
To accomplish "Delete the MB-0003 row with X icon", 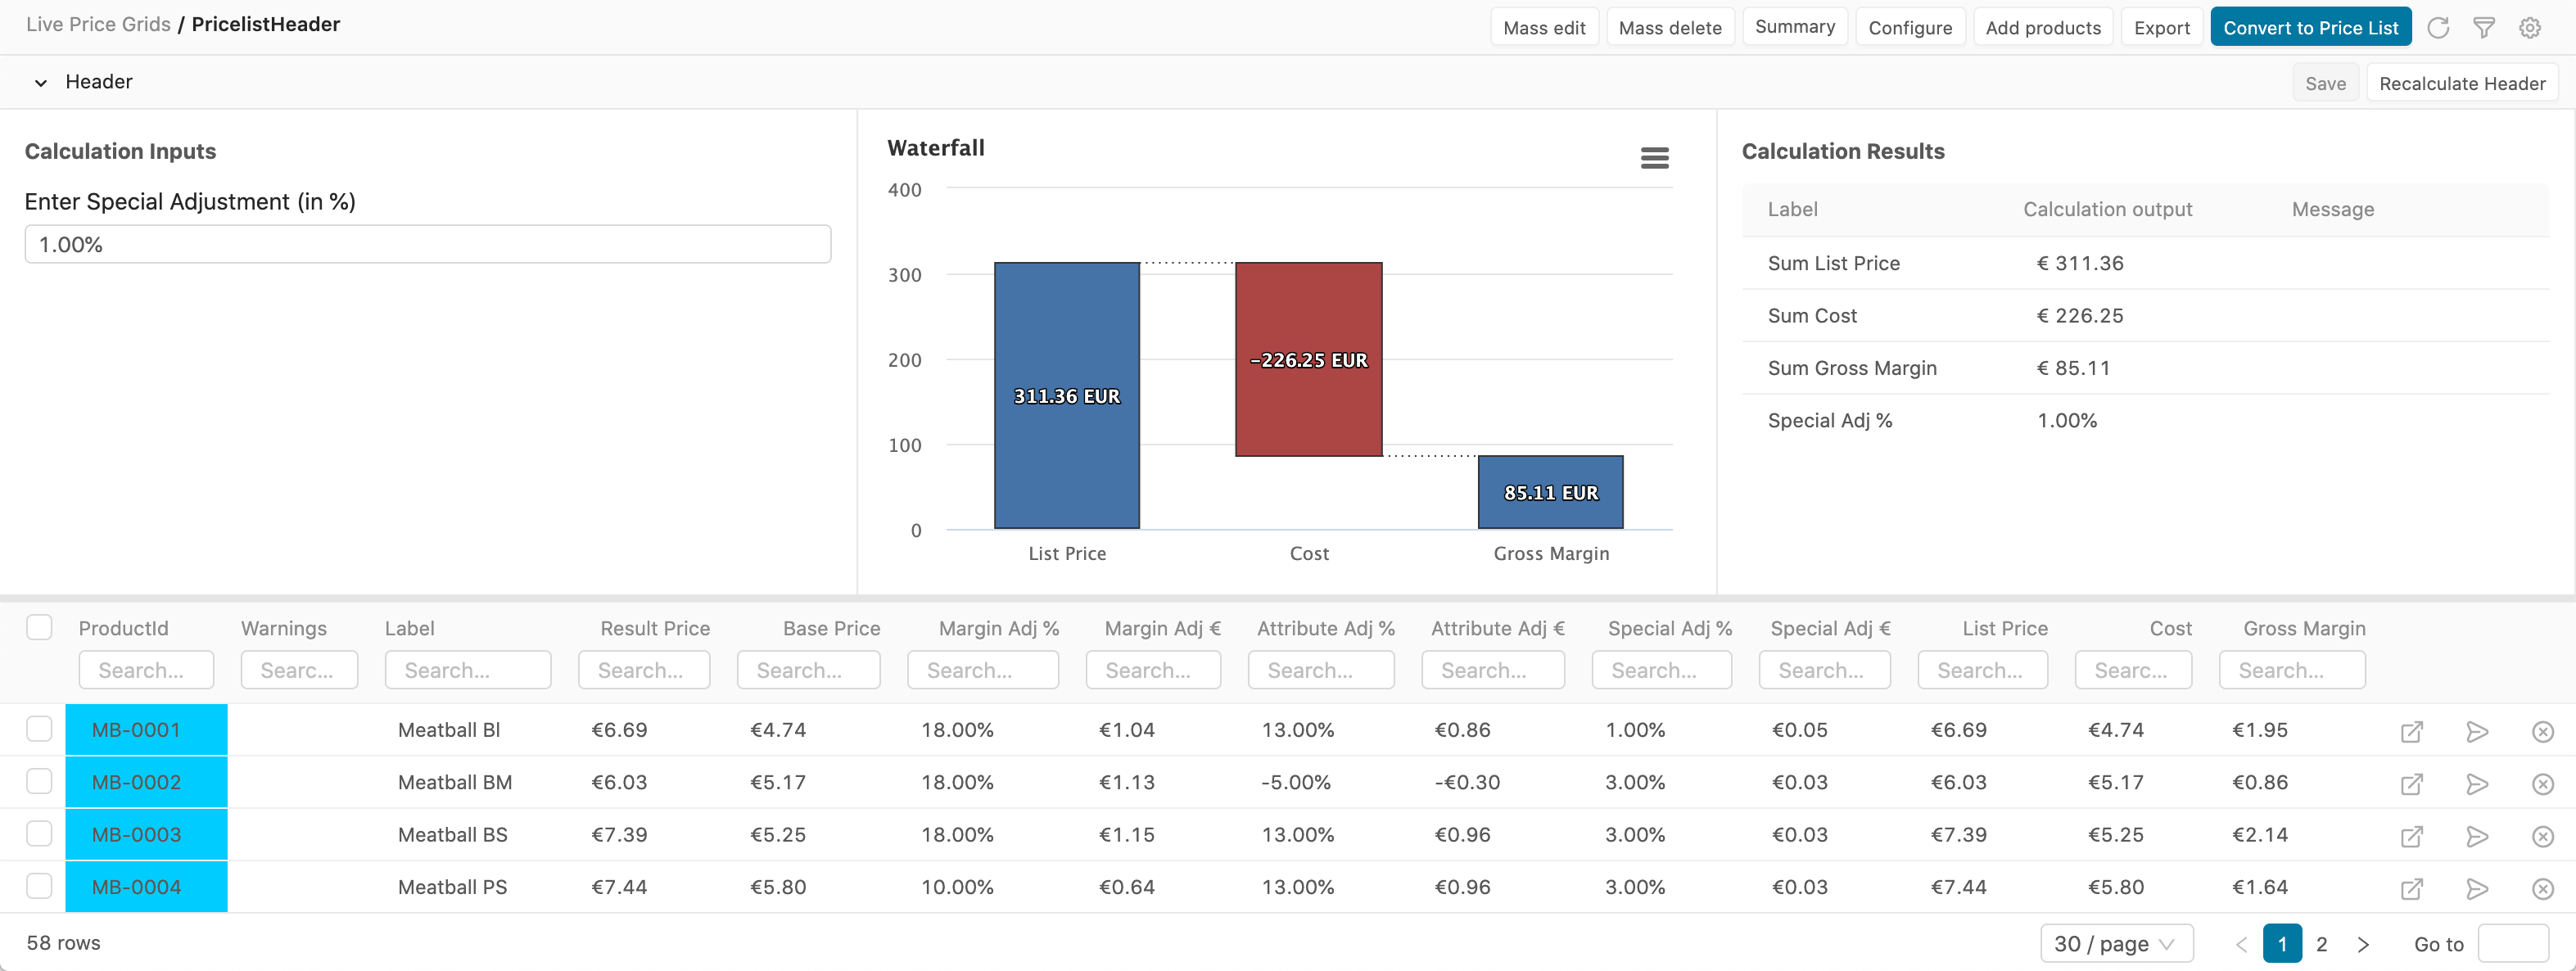I will 2543,836.
